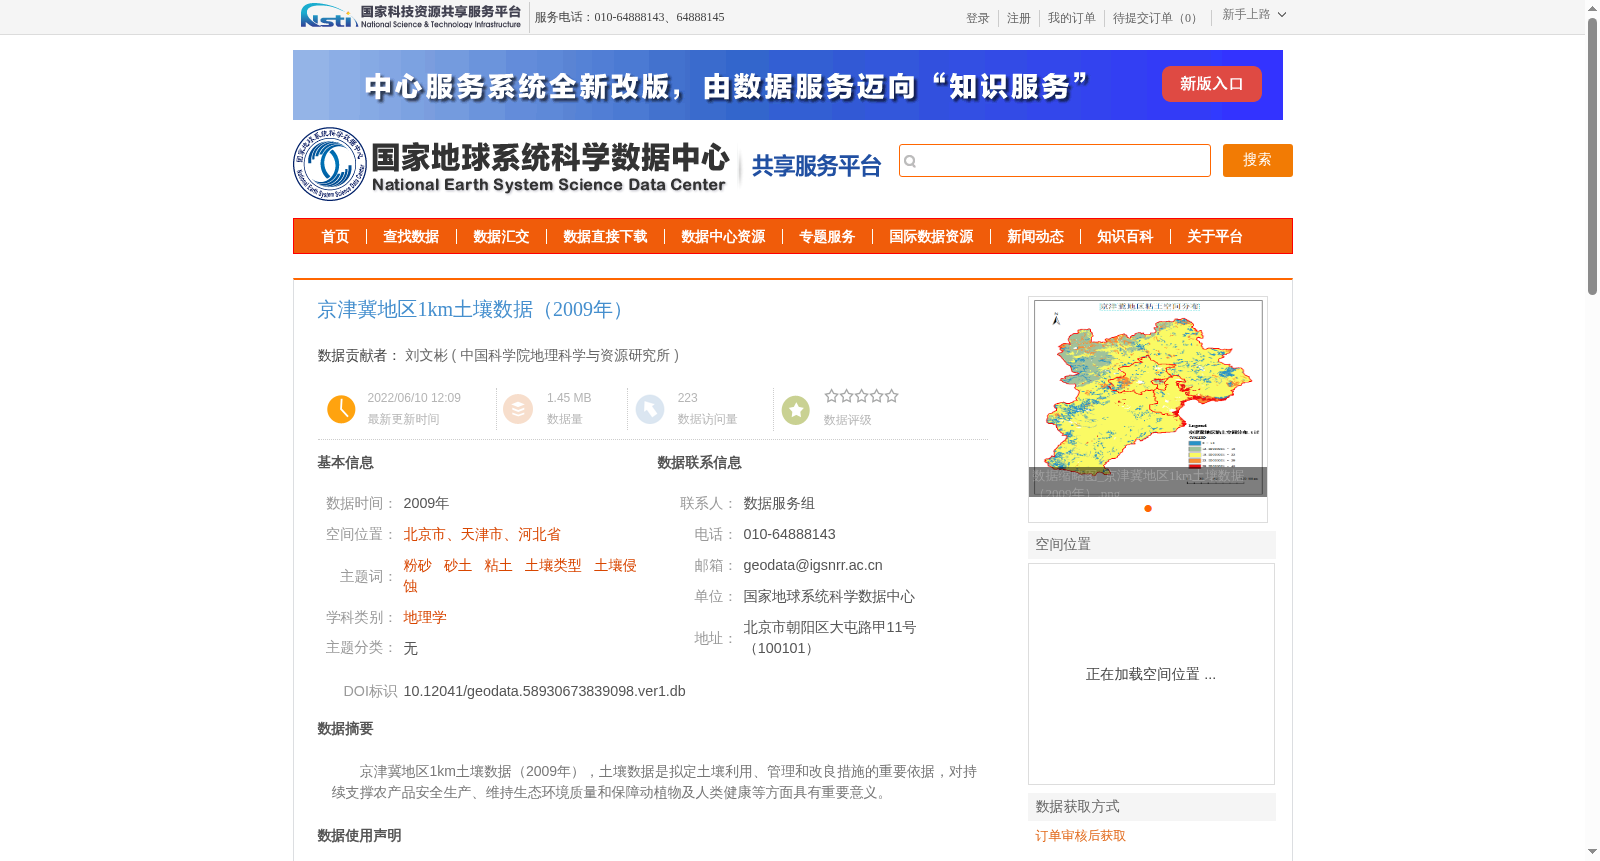Click the email geodata@igsnrr.ac.cn
Viewport: 1600px width, 861px height.
(x=813, y=565)
